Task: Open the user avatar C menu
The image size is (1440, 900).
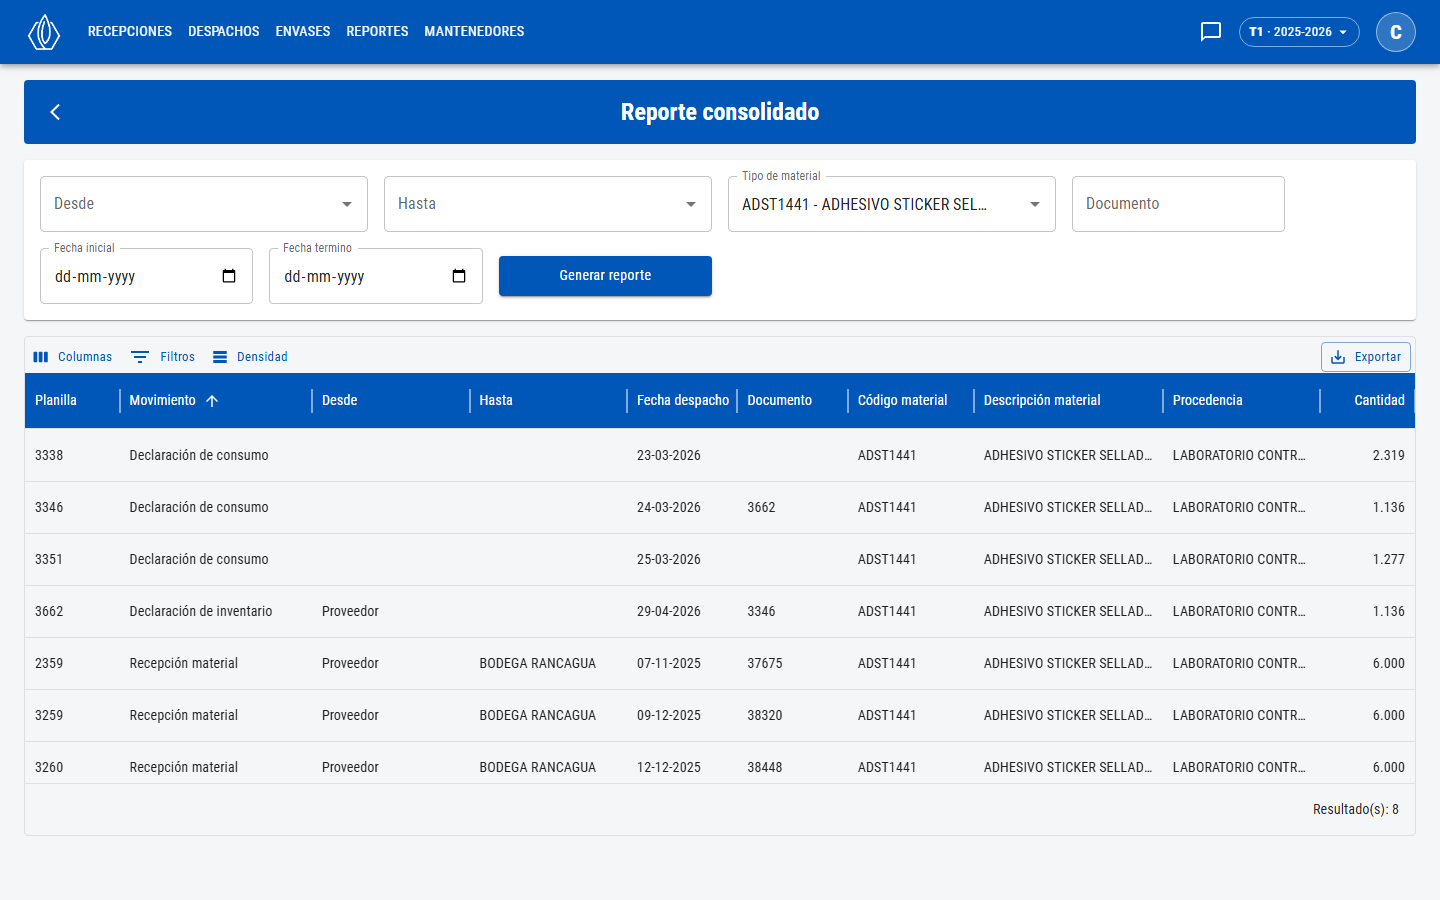Action: tap(1396, 32)
